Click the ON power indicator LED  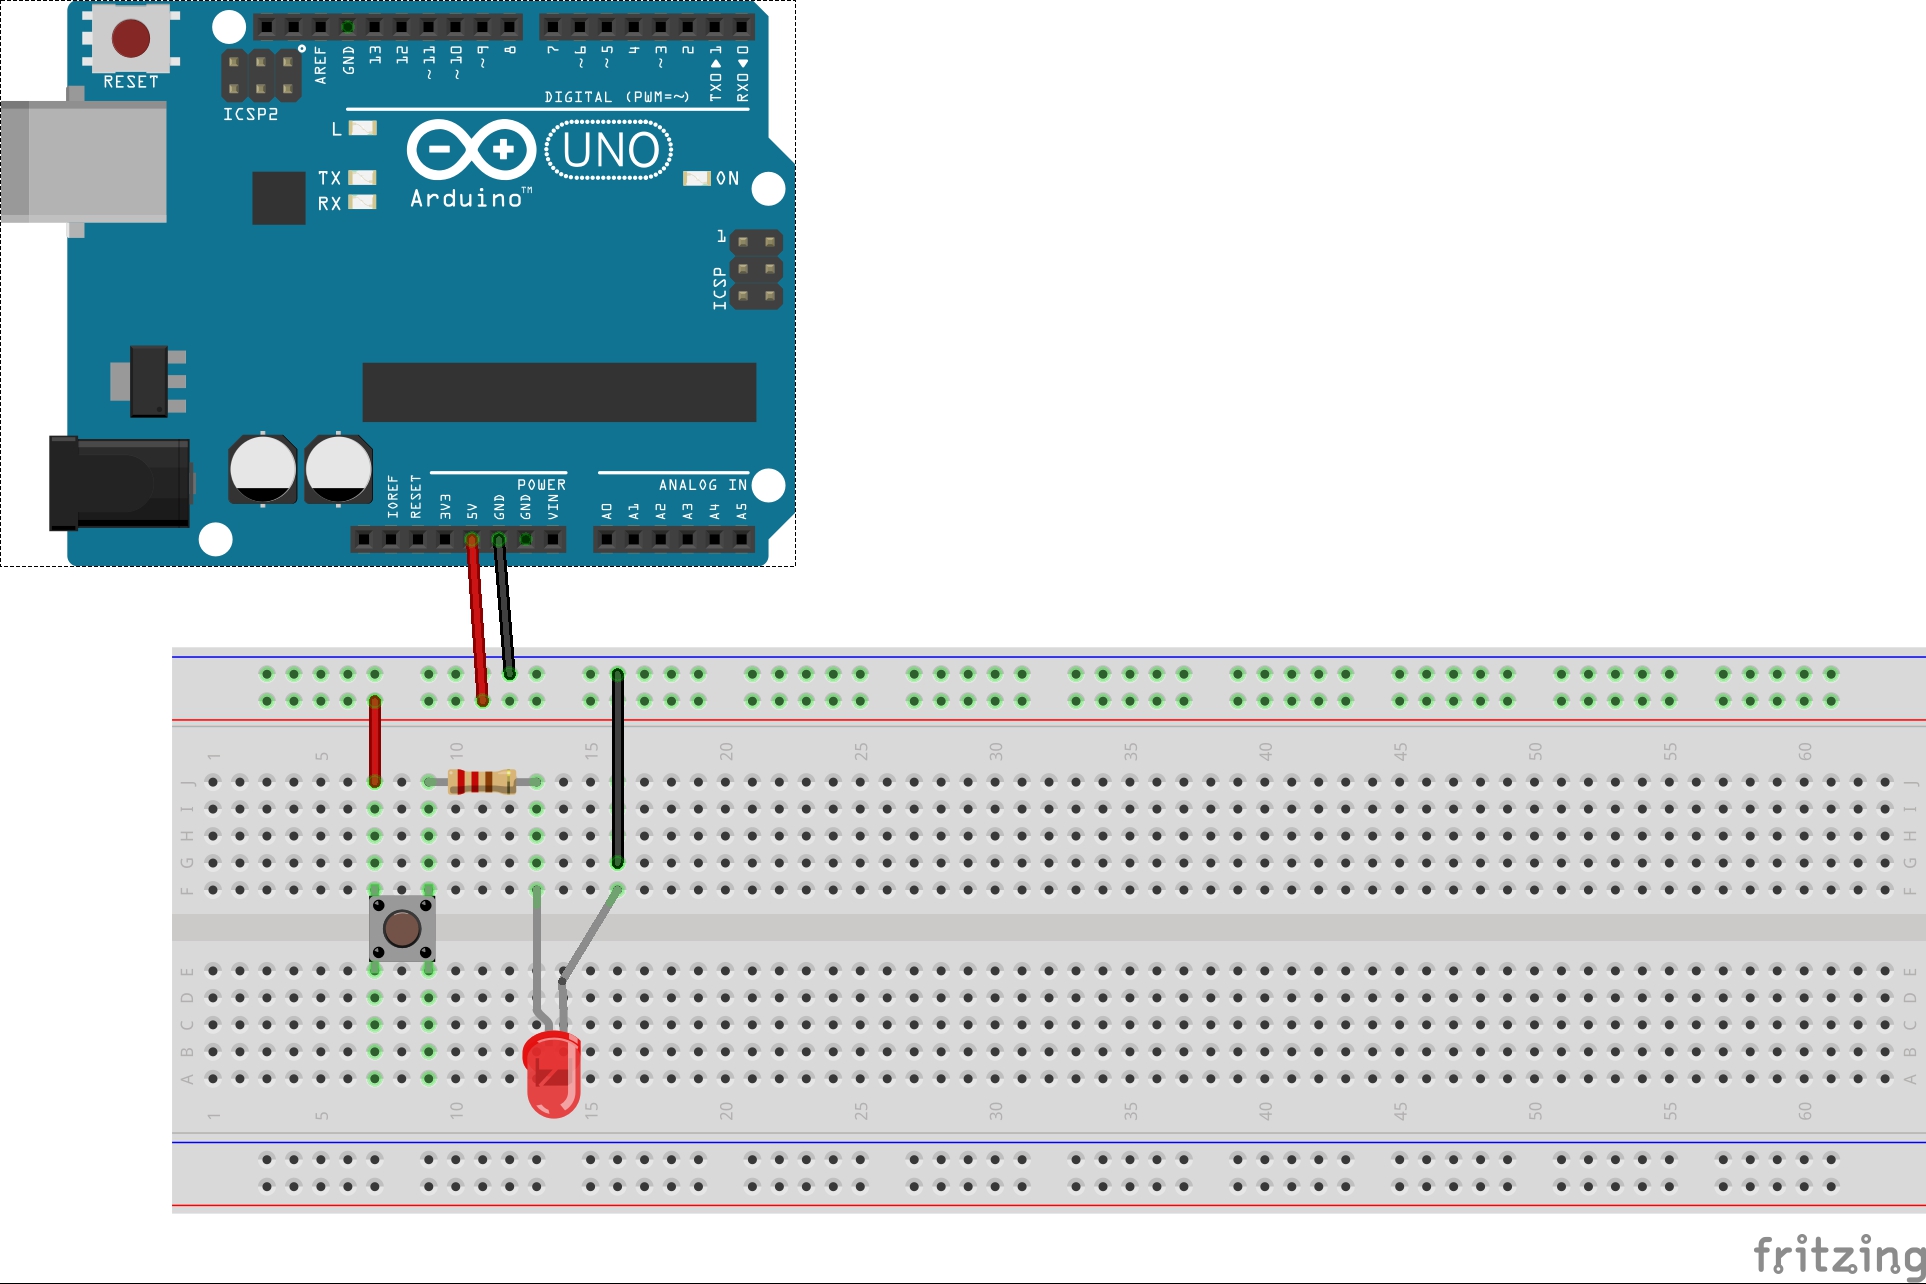tap(696, 178)
